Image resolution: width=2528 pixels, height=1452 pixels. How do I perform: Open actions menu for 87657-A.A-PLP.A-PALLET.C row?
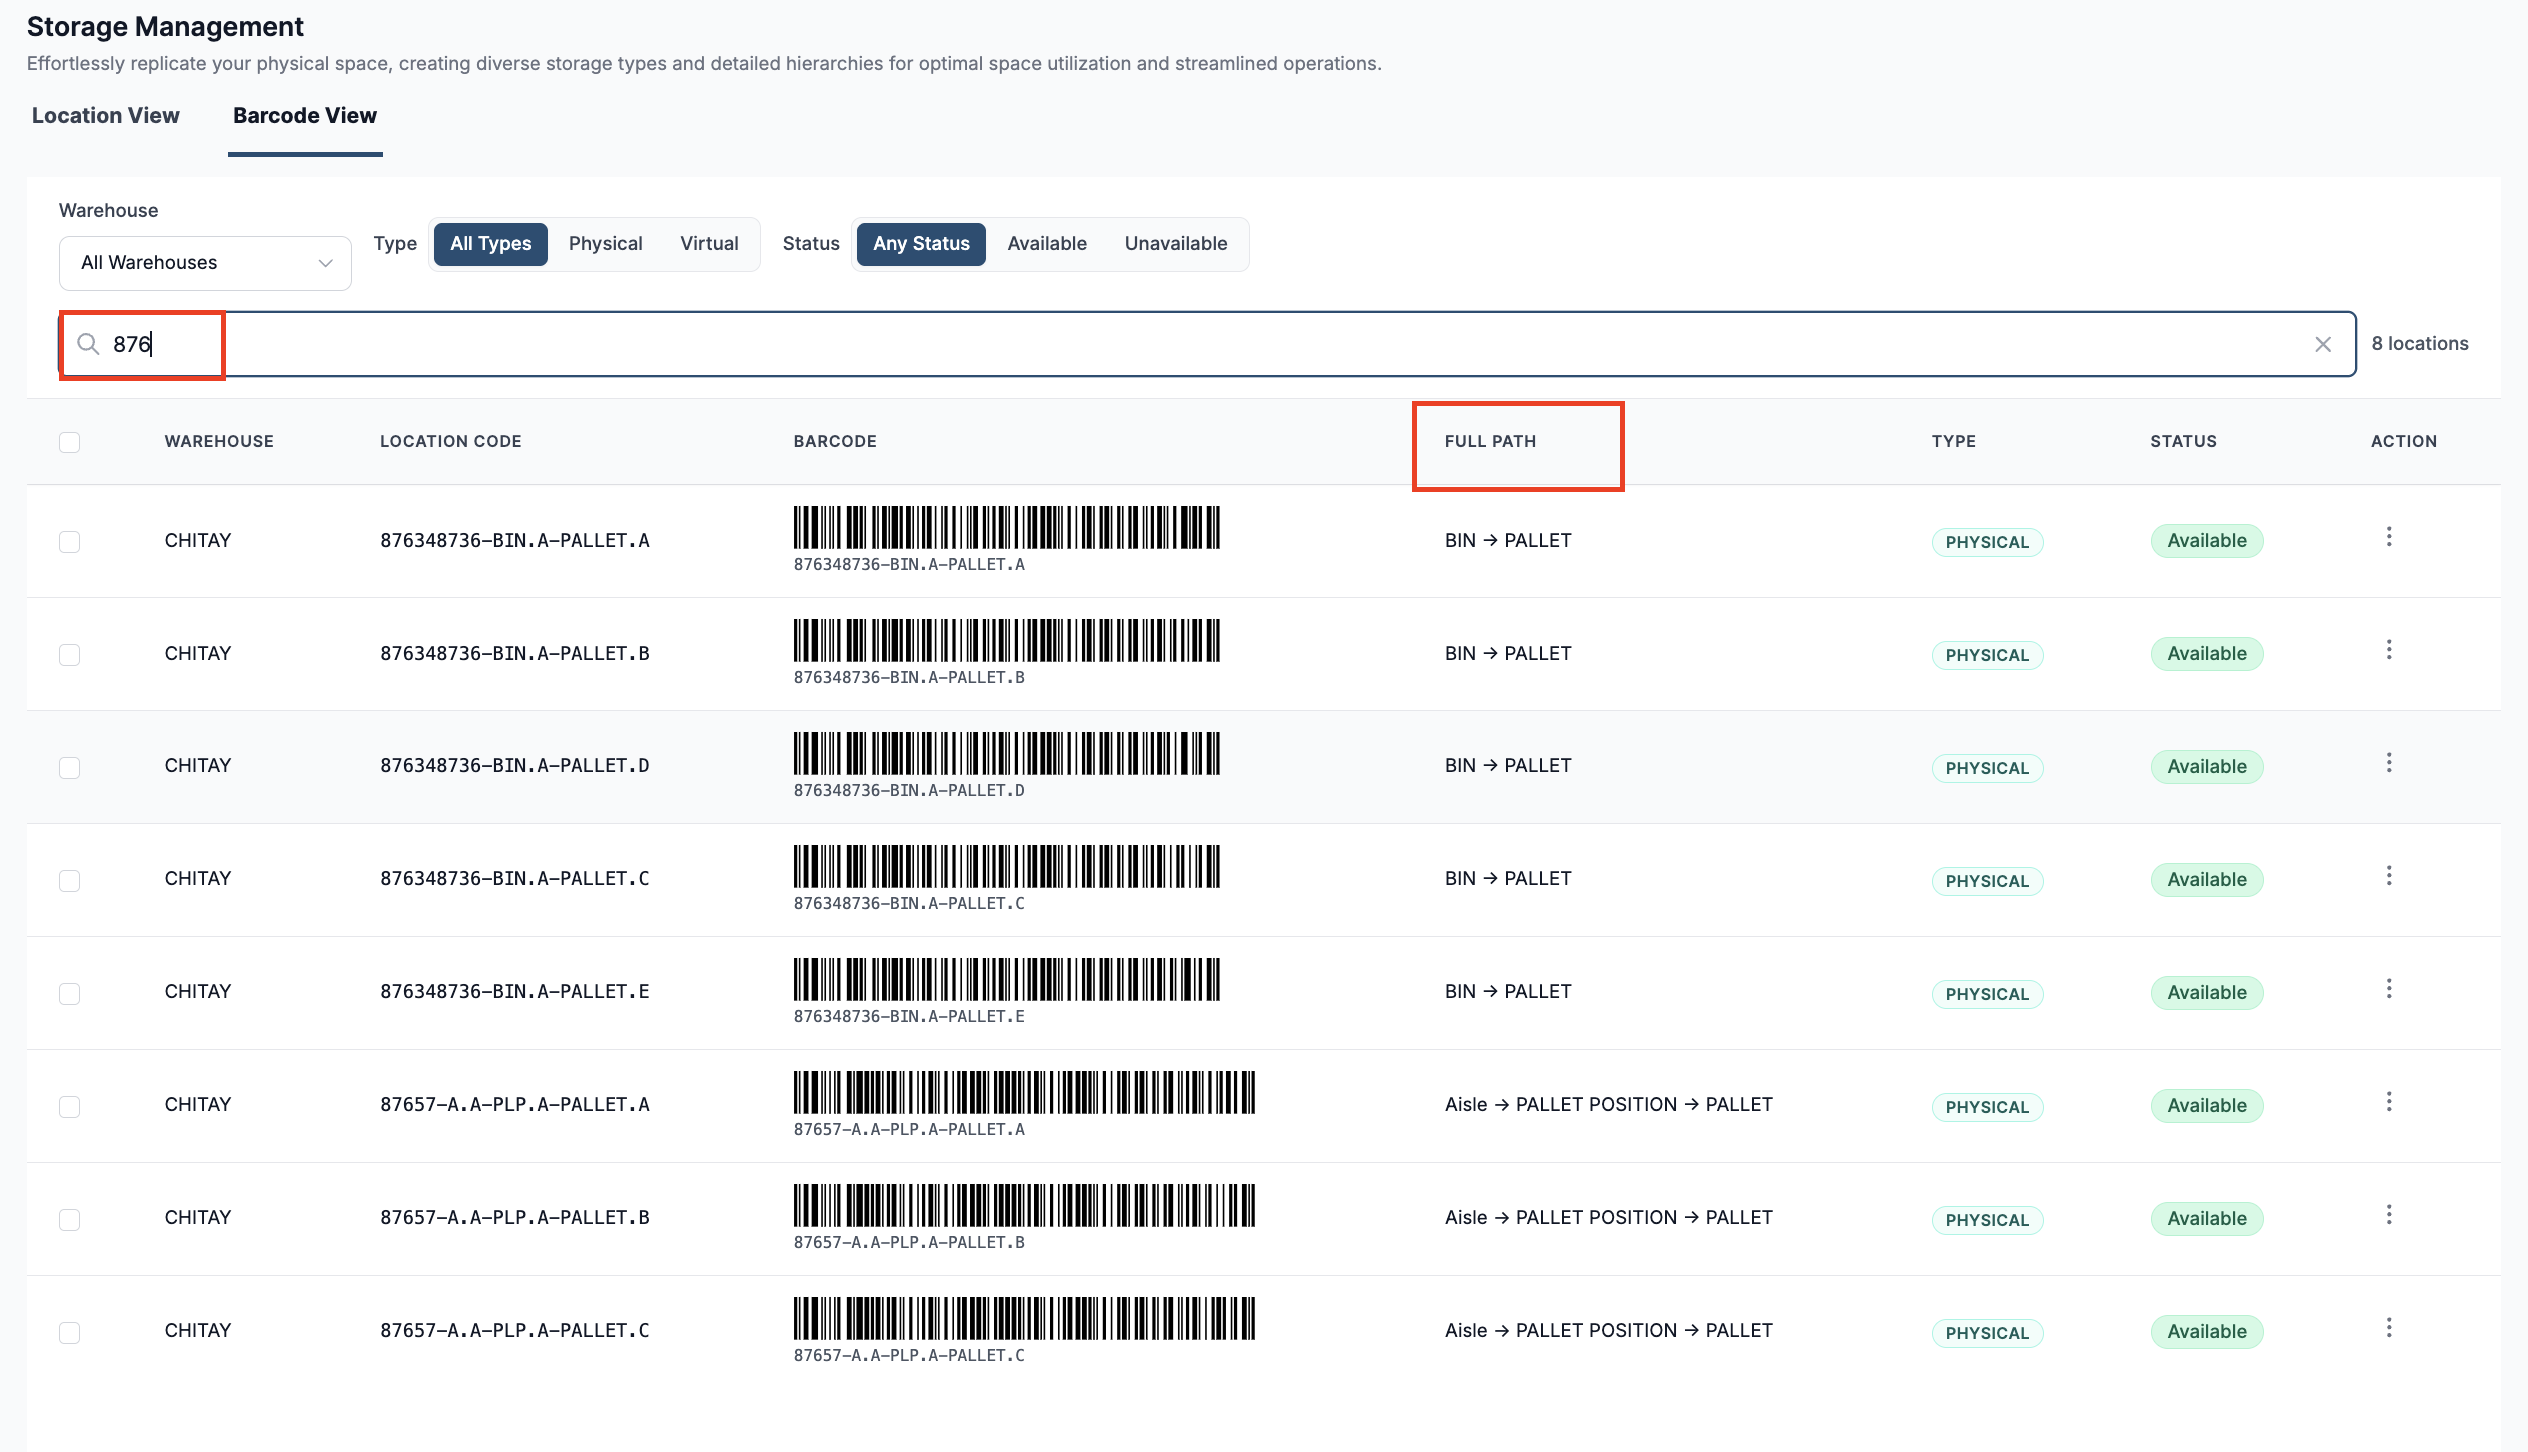[x=2389, y=1329]
